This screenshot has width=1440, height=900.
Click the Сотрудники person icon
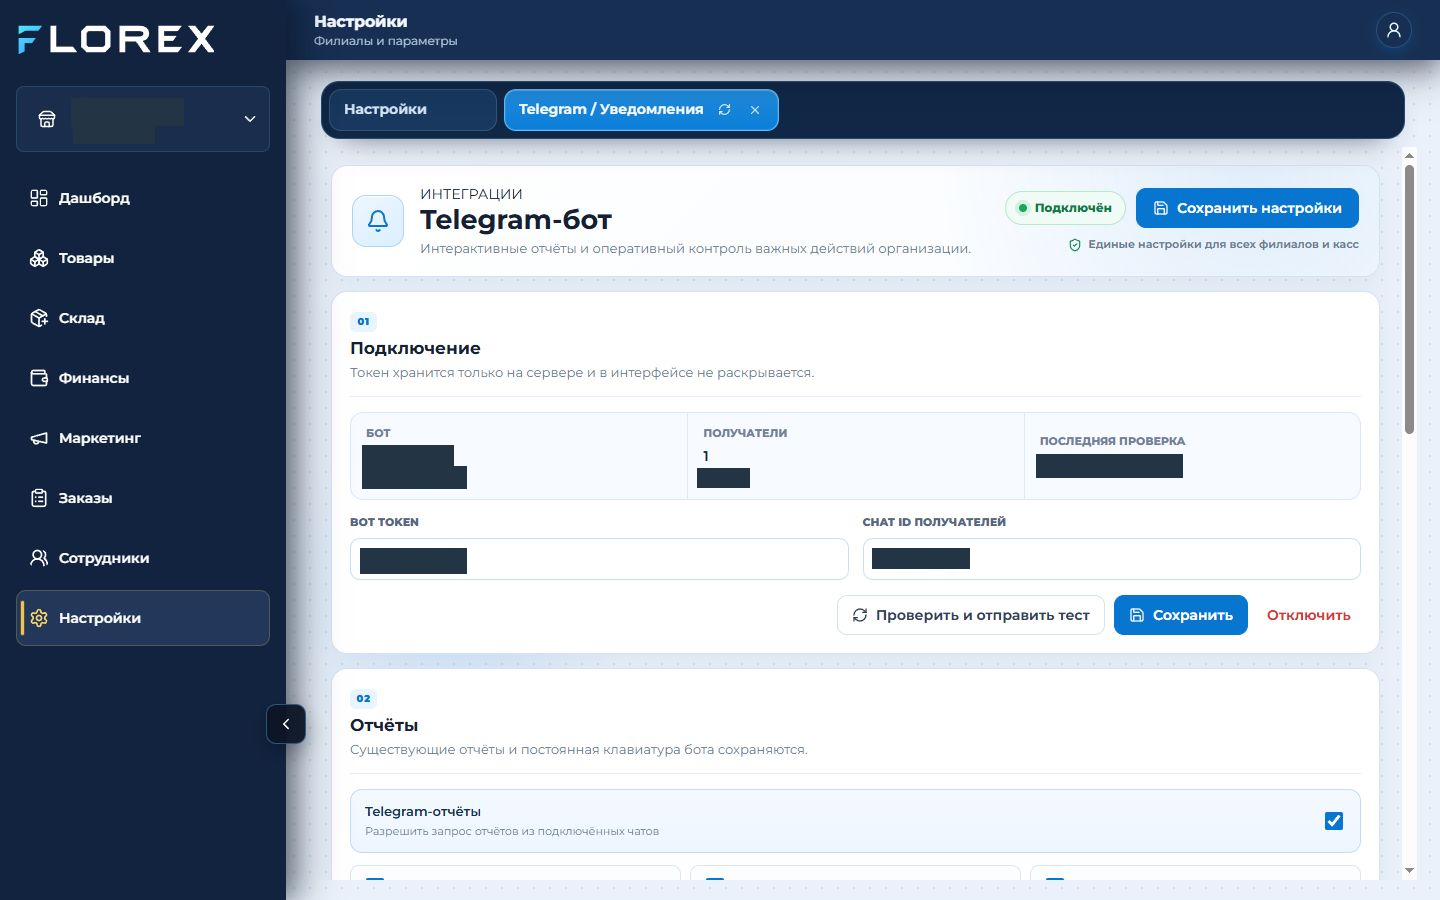(39, 558)
